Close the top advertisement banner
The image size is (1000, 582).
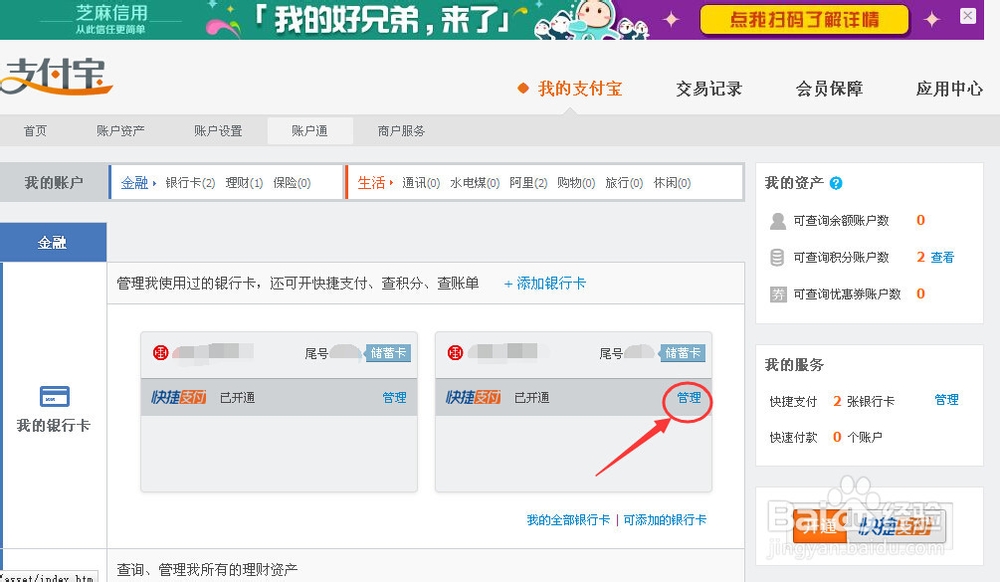[x=967, y=16]
